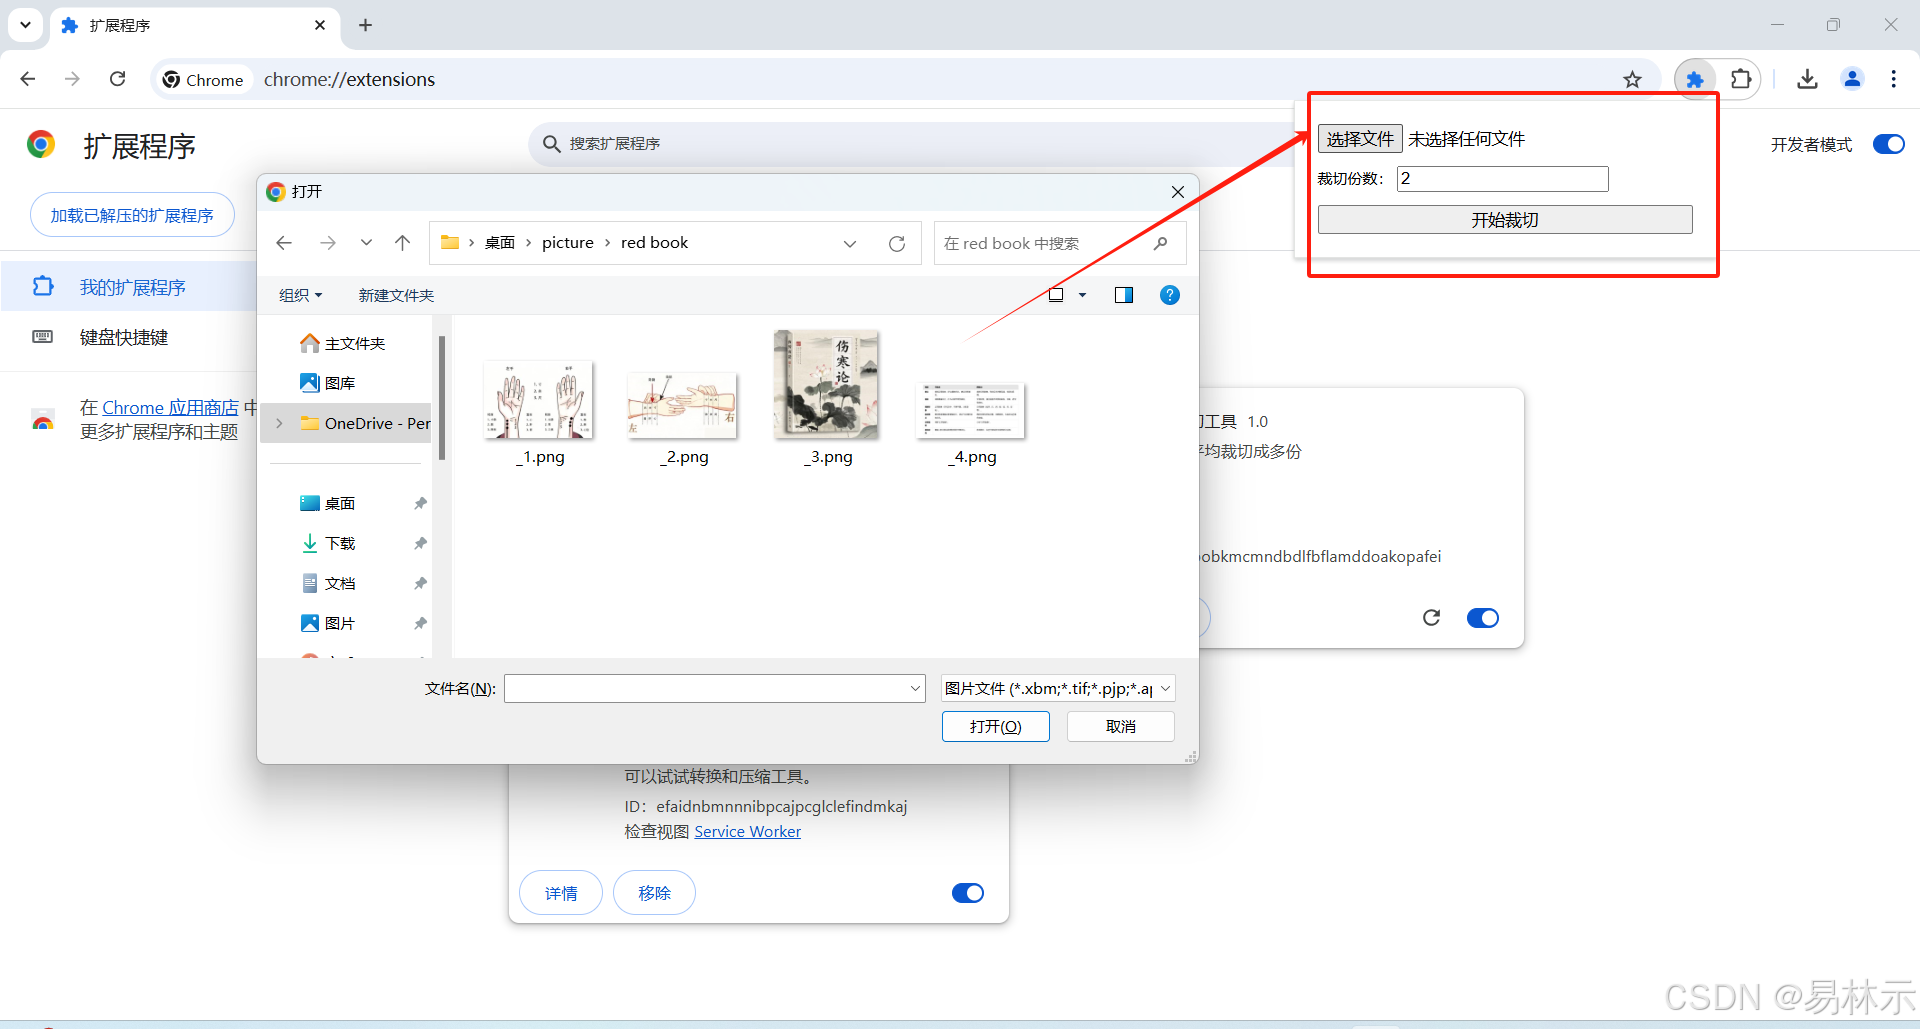Viewport: 1920px width, 1029px height.
Task: Click the pinned blue puzzle extension icon
Action: (x=1695, y=79)
